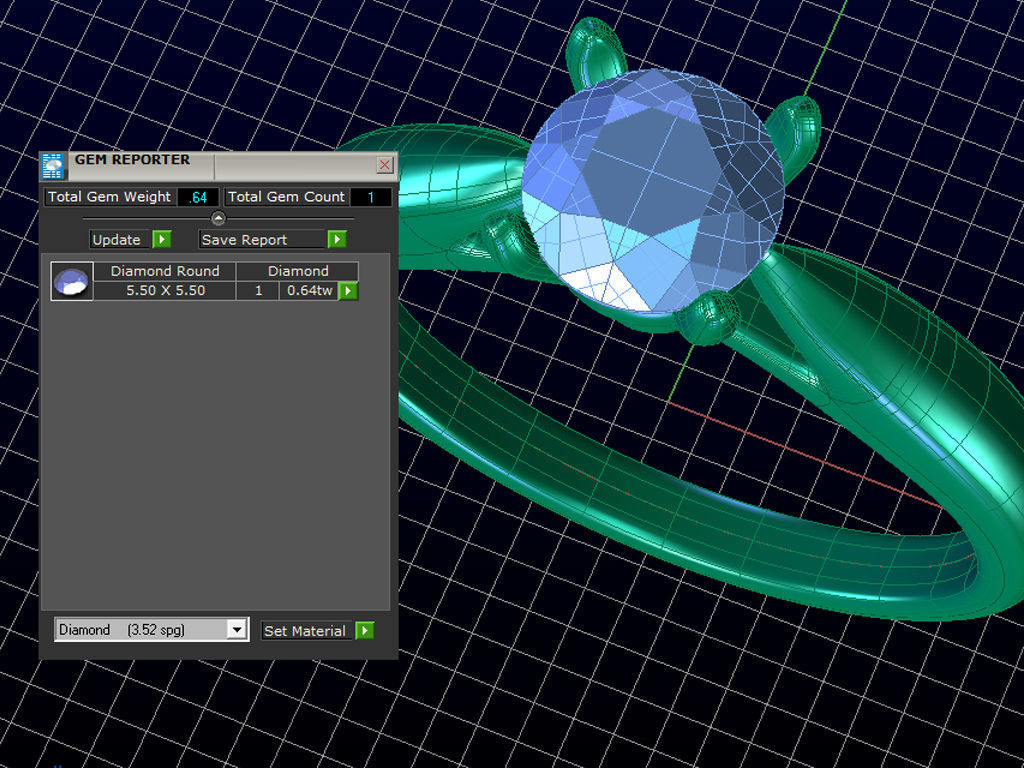Select the diamond gem thumbnail
The width and height of the screenshot is (1024, 768).
click(x=72, y=281)
